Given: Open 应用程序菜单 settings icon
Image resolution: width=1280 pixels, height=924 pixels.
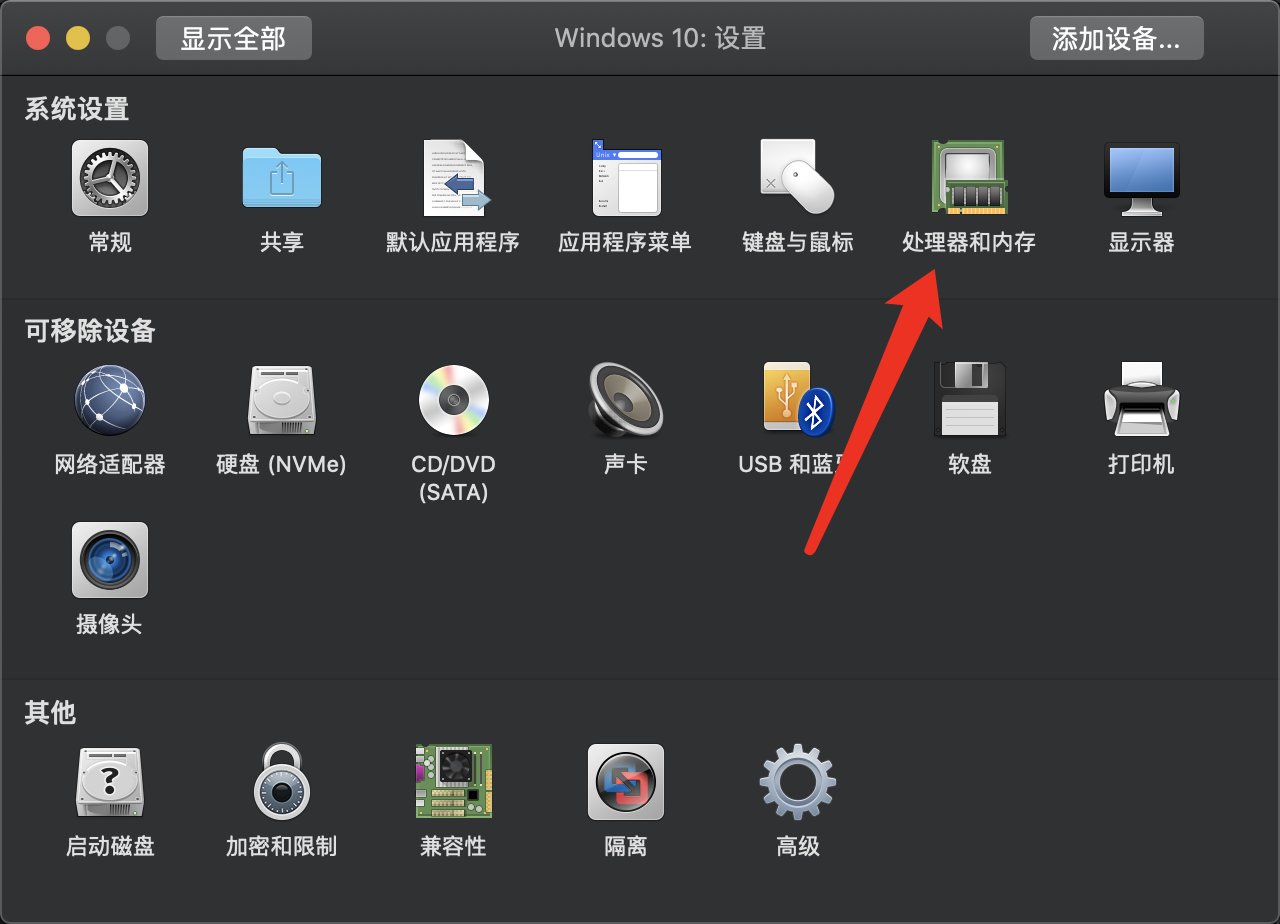Looking at the screenshot, I should coord(626,178).
